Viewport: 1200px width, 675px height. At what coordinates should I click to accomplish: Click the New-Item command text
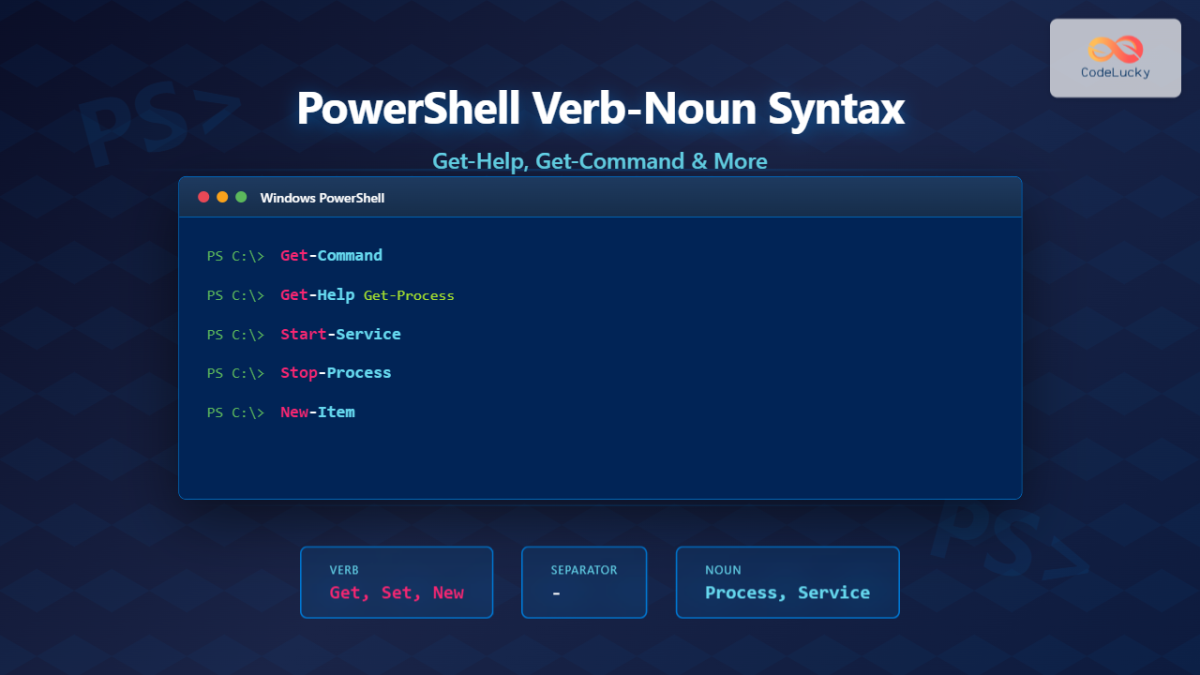pos(317,412)
